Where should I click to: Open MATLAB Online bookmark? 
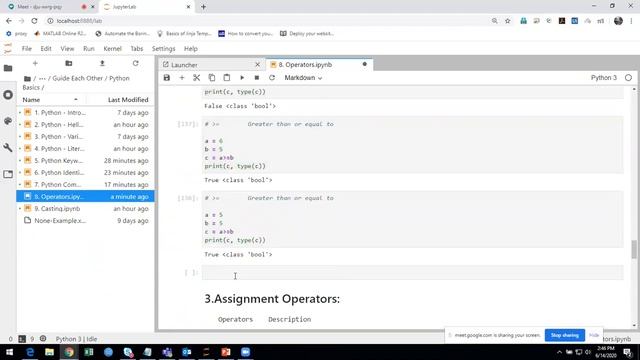60,33
